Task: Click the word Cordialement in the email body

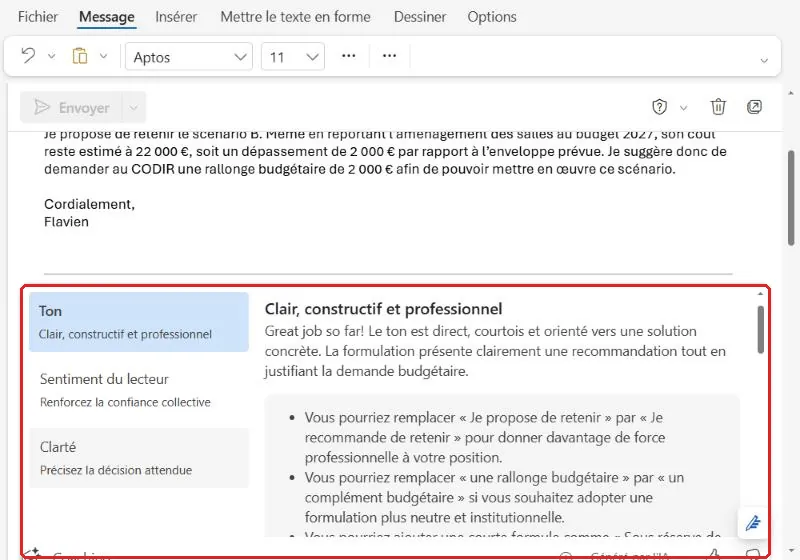Action: click(89, 204)
